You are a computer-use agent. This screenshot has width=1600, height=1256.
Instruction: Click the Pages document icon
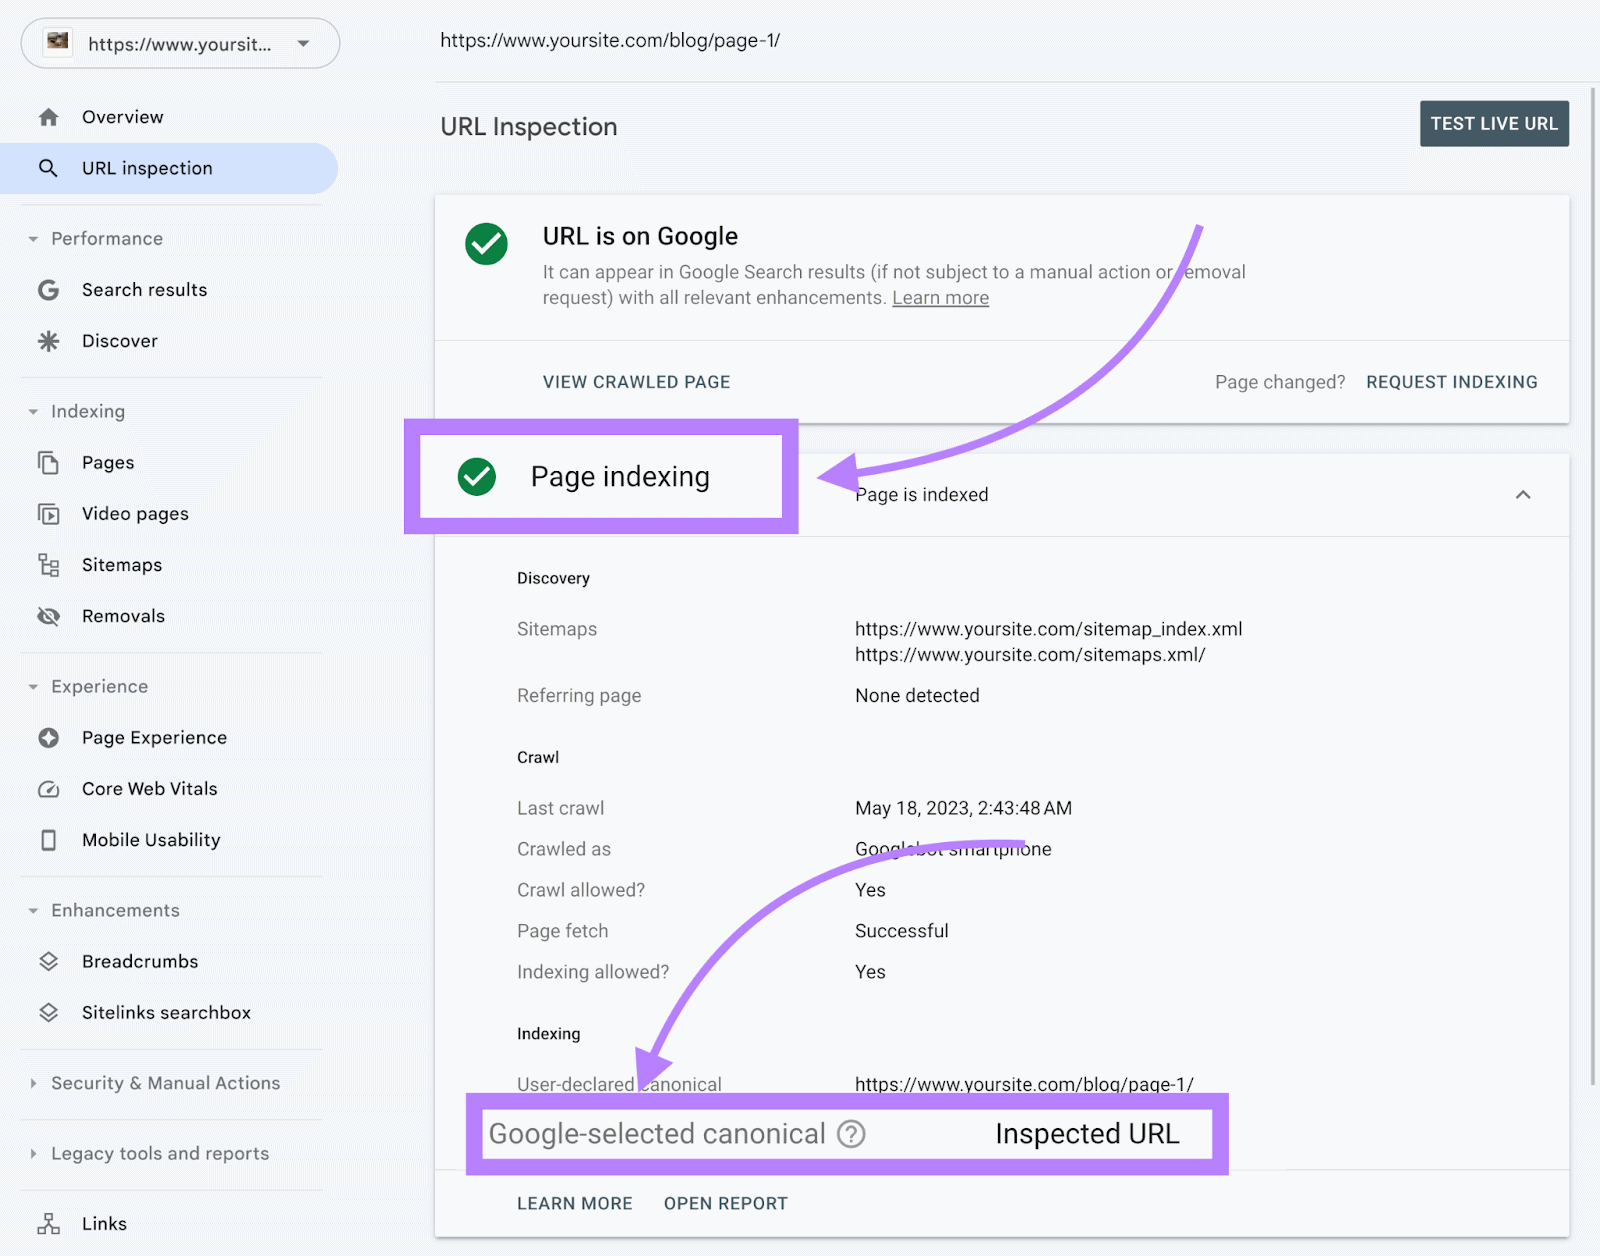click(x=48, y=463)
